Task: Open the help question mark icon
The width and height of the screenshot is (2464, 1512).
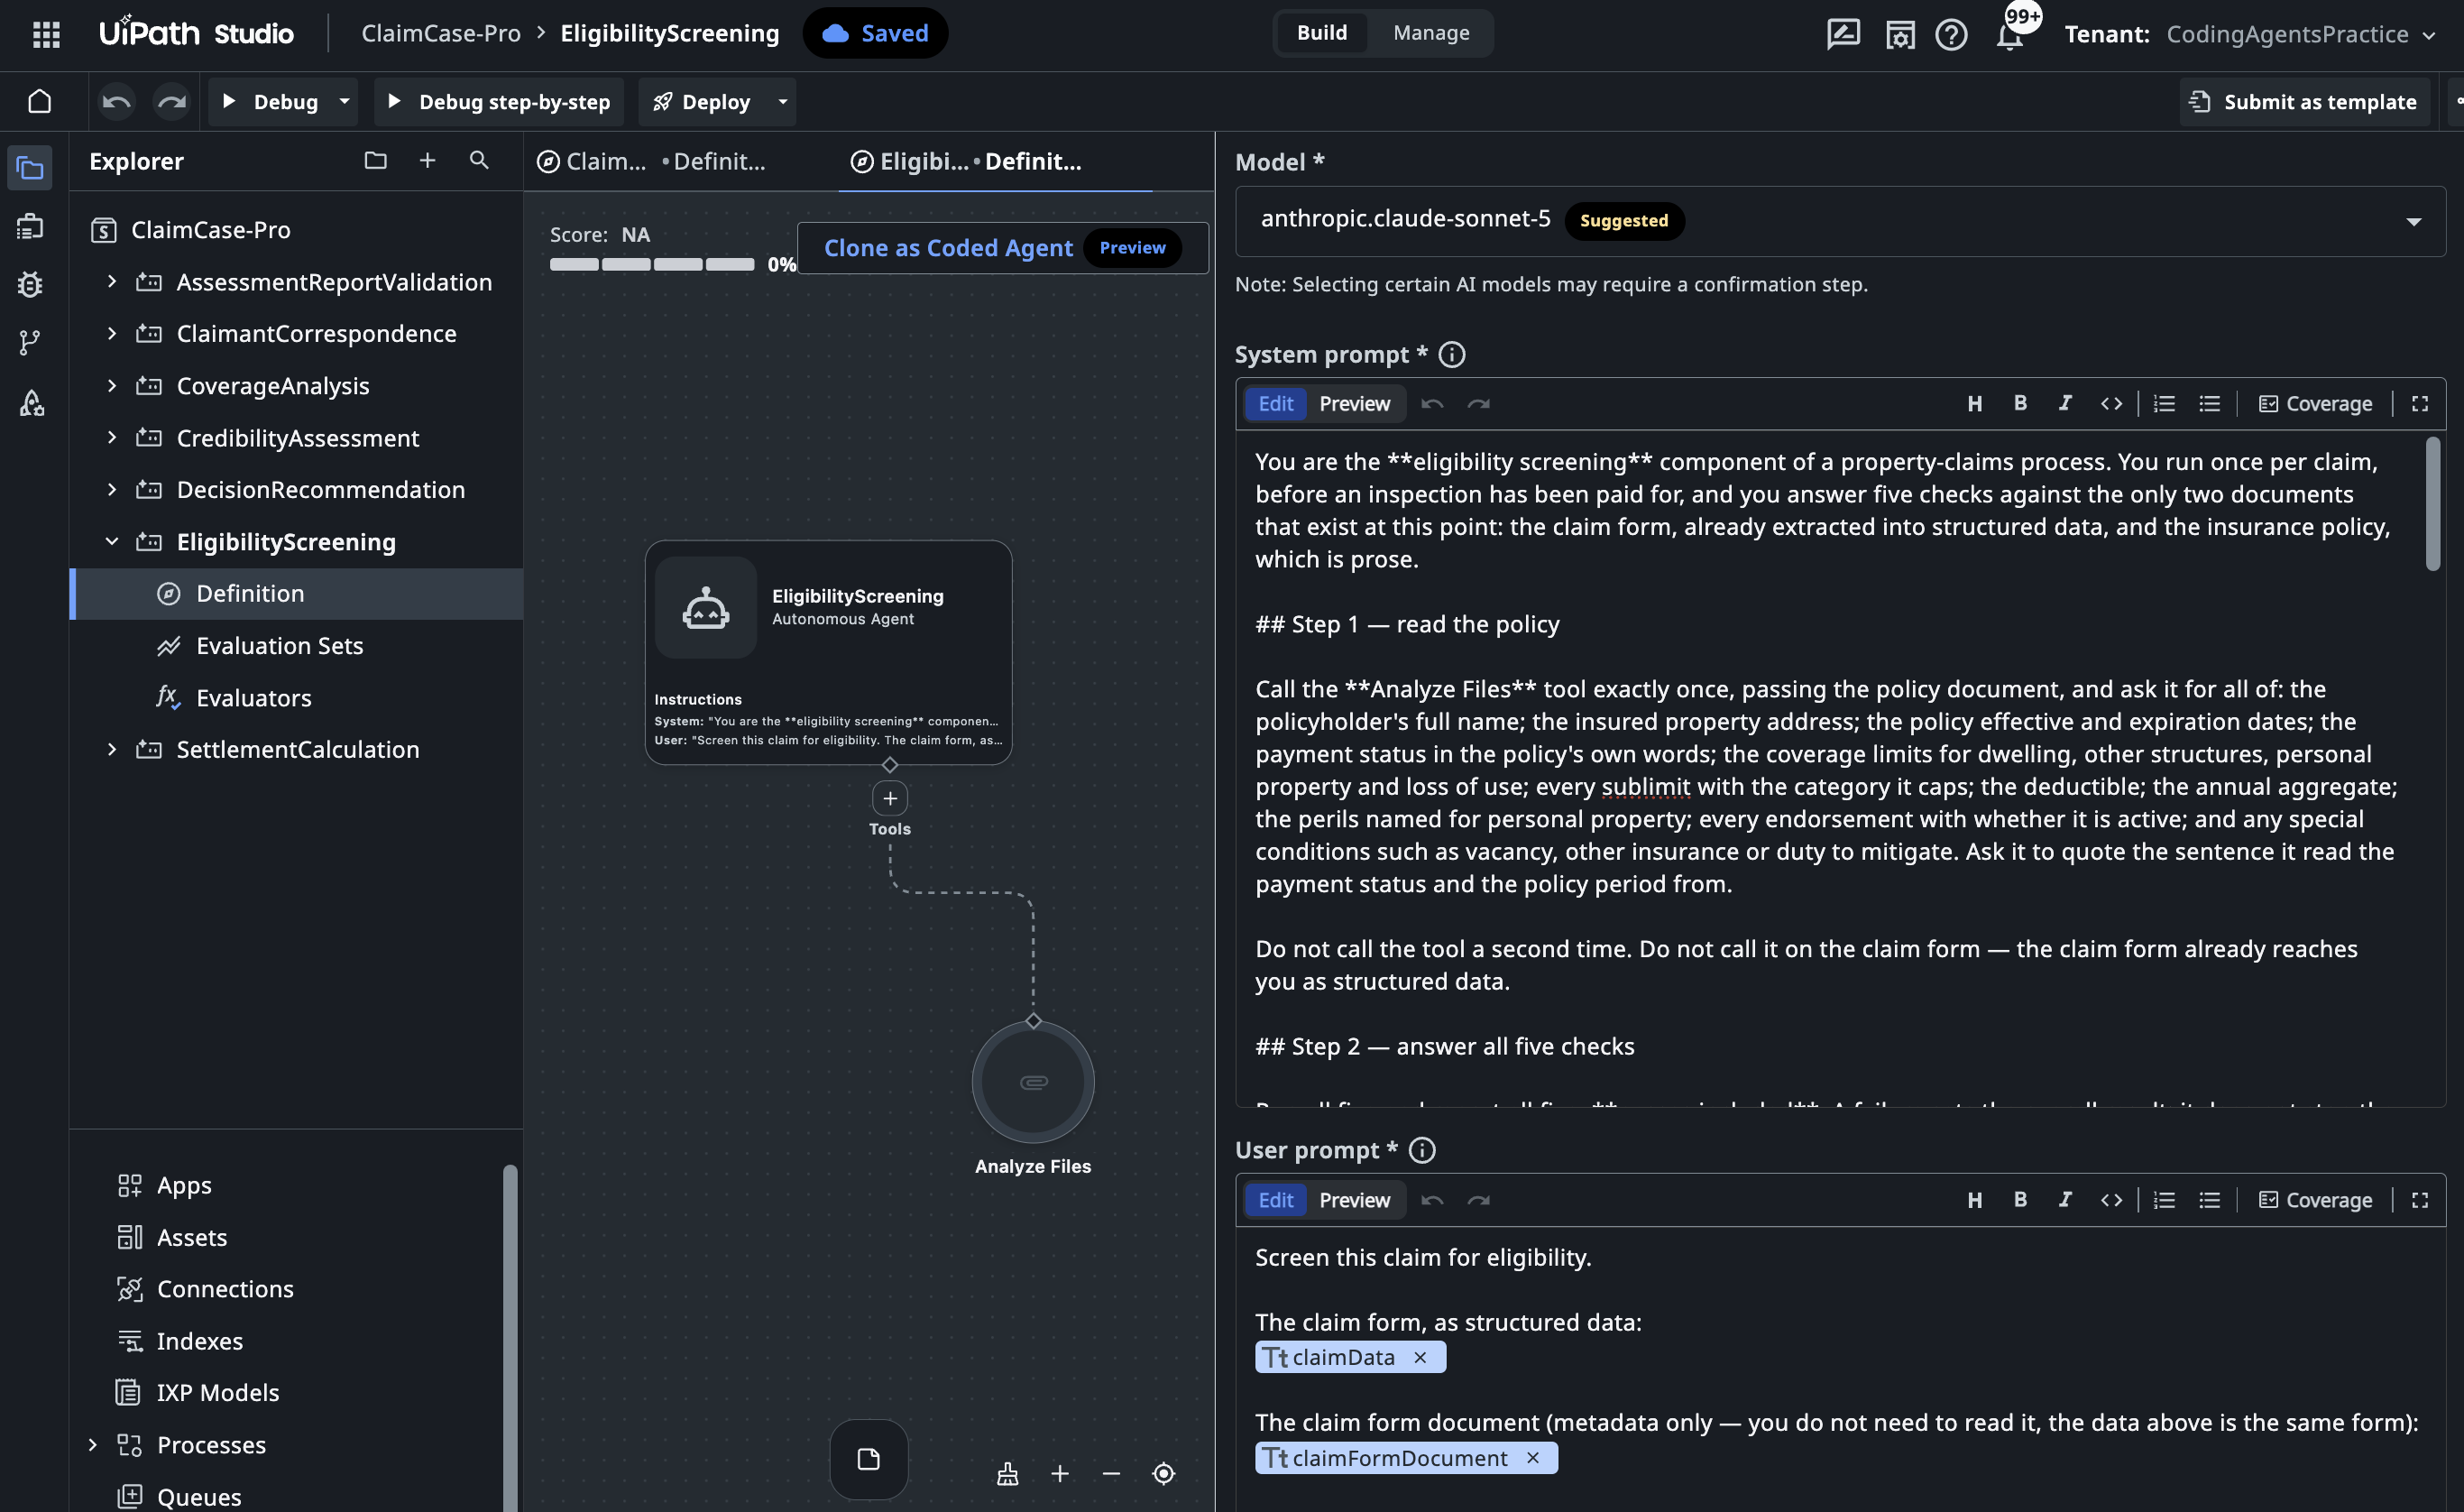Action: point(1951,35)
